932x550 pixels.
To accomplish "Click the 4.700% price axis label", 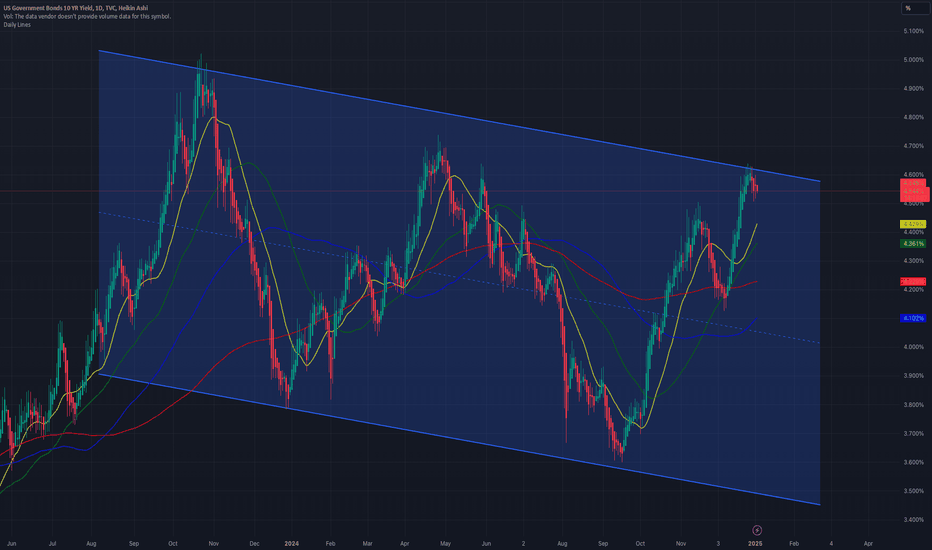I will pos(913,146).
